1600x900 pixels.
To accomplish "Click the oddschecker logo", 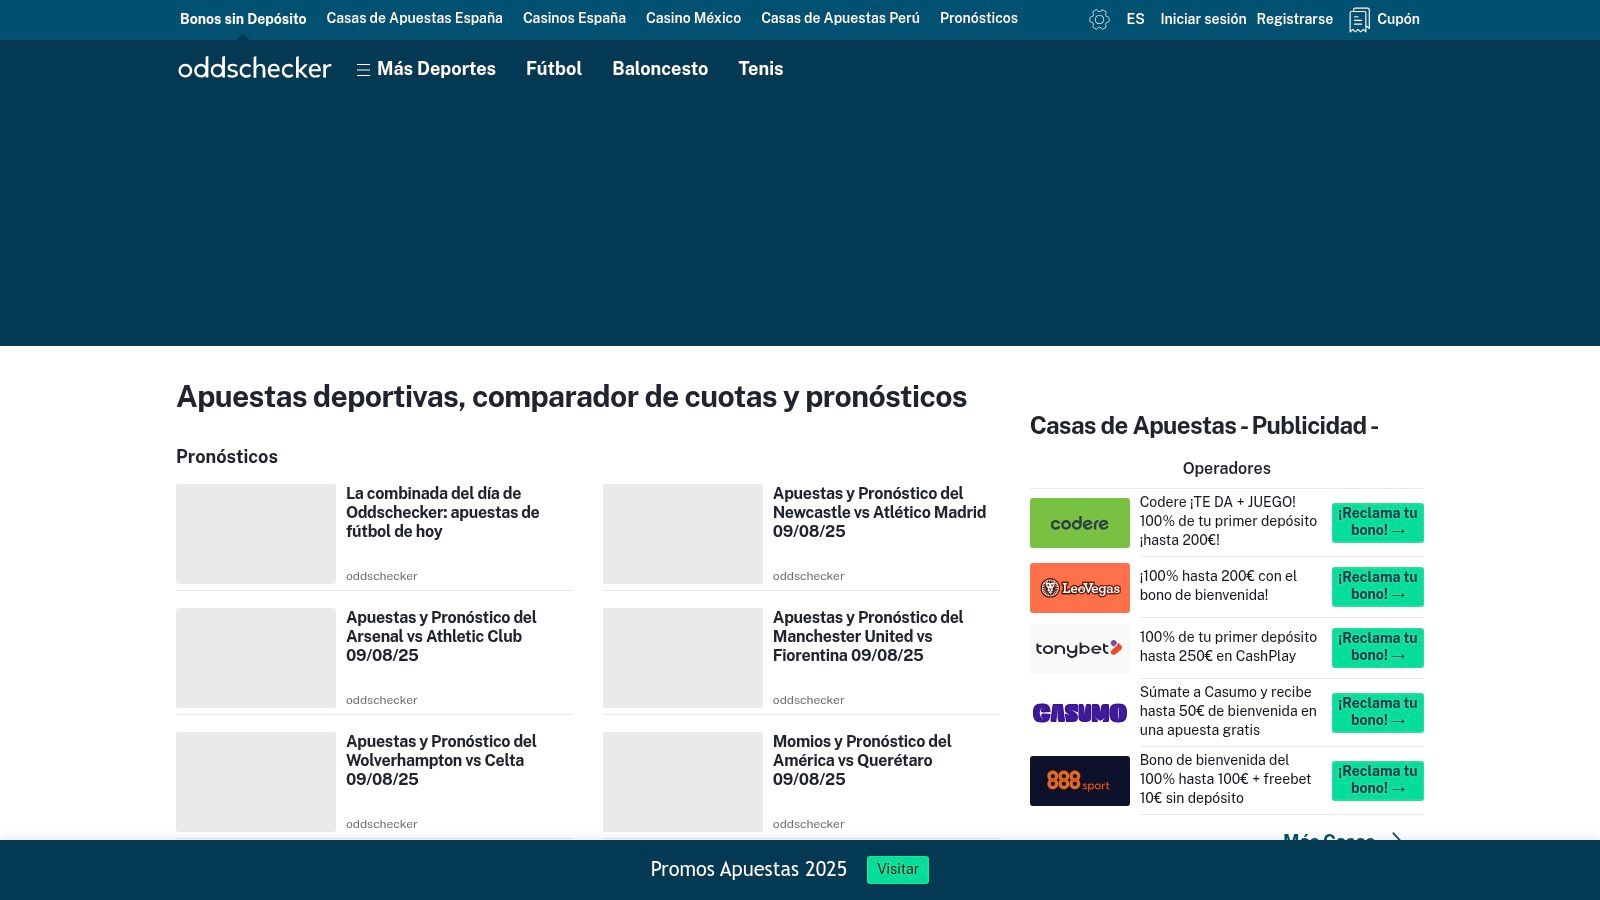I will click(254, 68).
